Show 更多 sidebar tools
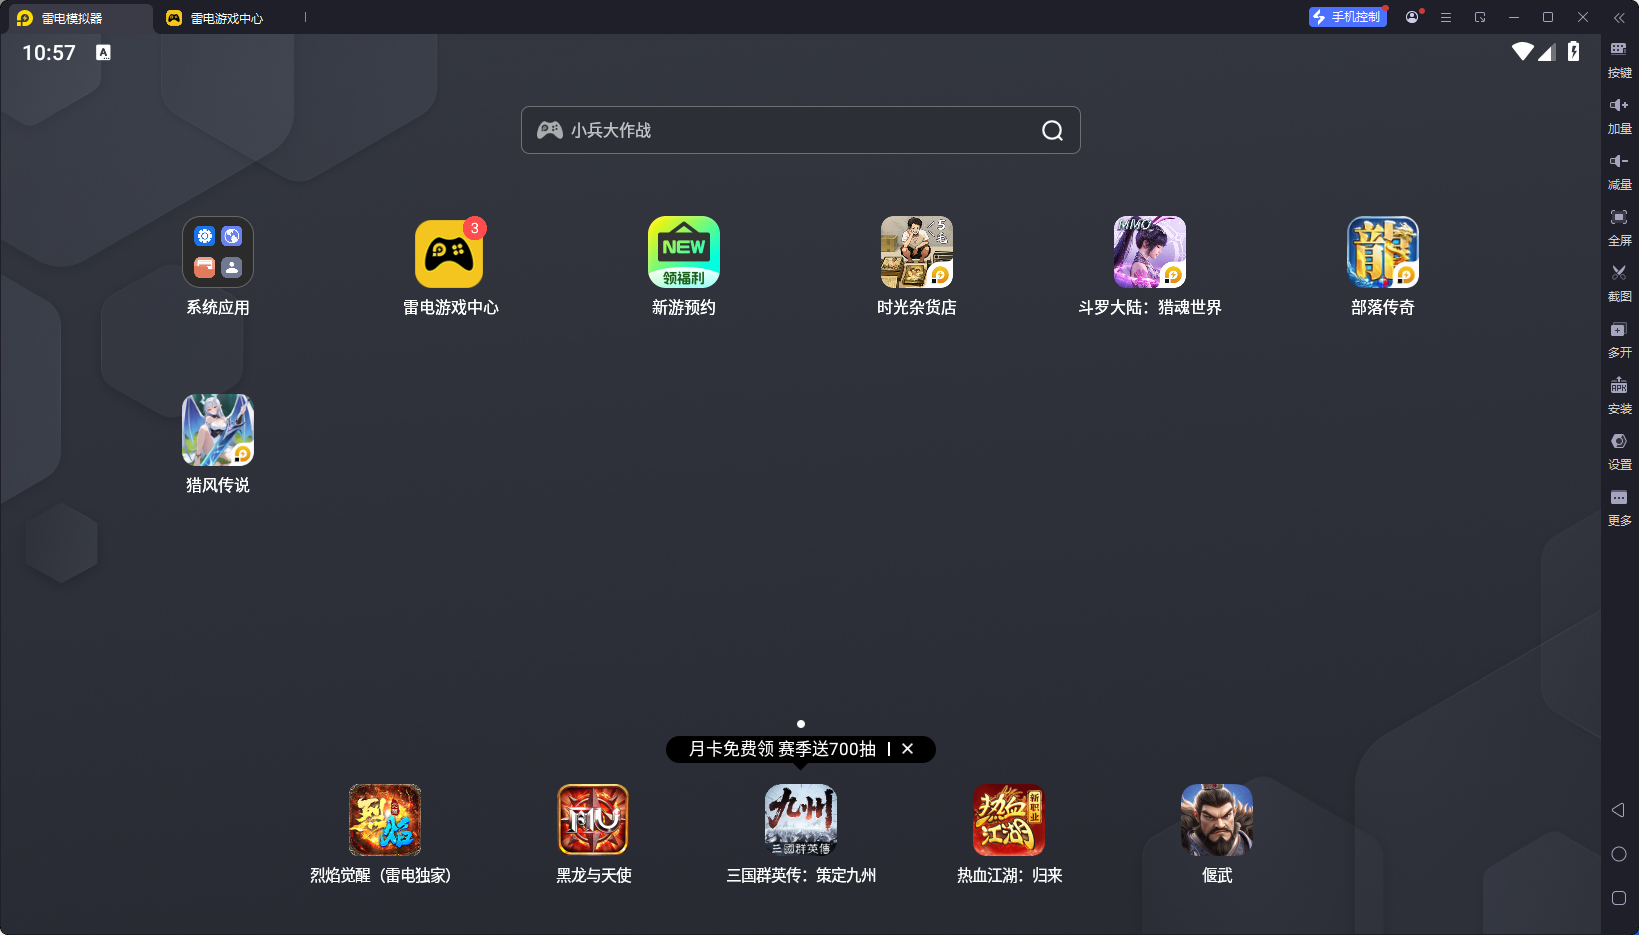 1619,507
